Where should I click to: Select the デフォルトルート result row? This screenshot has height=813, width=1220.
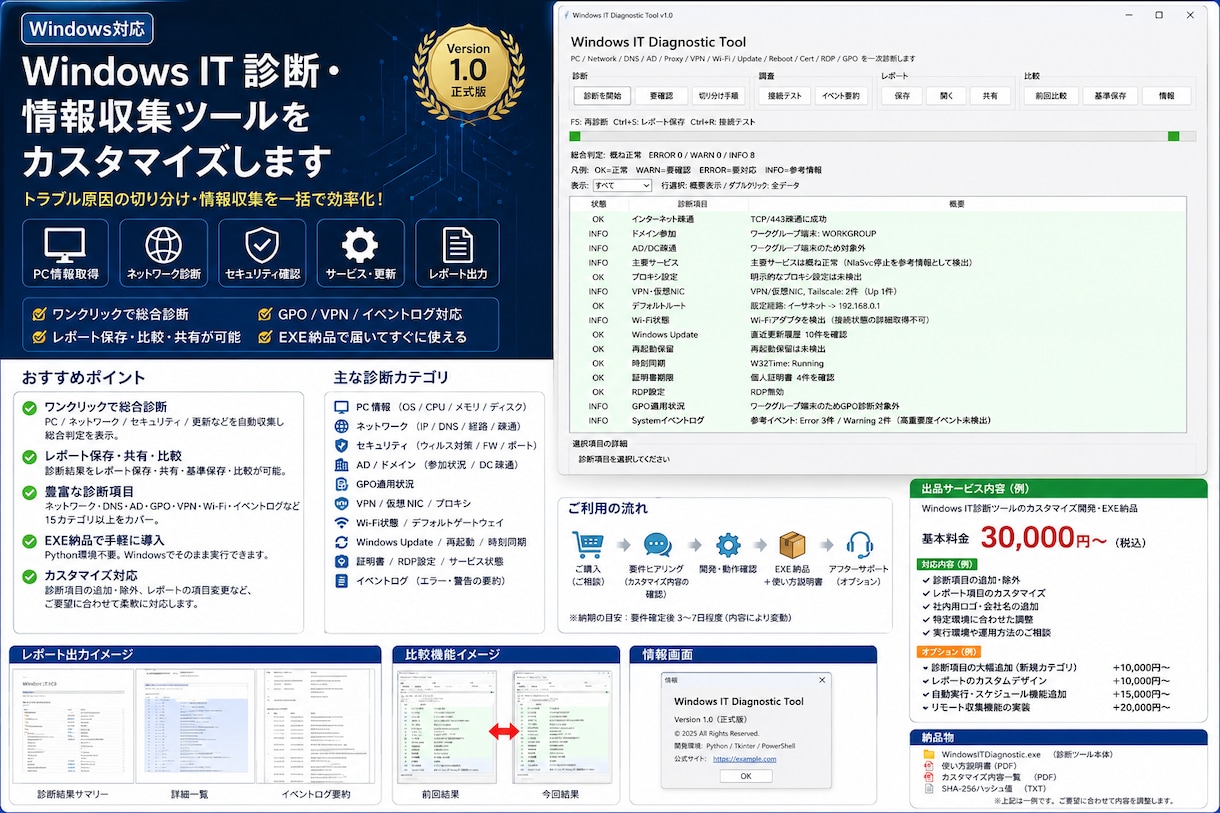pyautogui.click(x=878, y=305)
